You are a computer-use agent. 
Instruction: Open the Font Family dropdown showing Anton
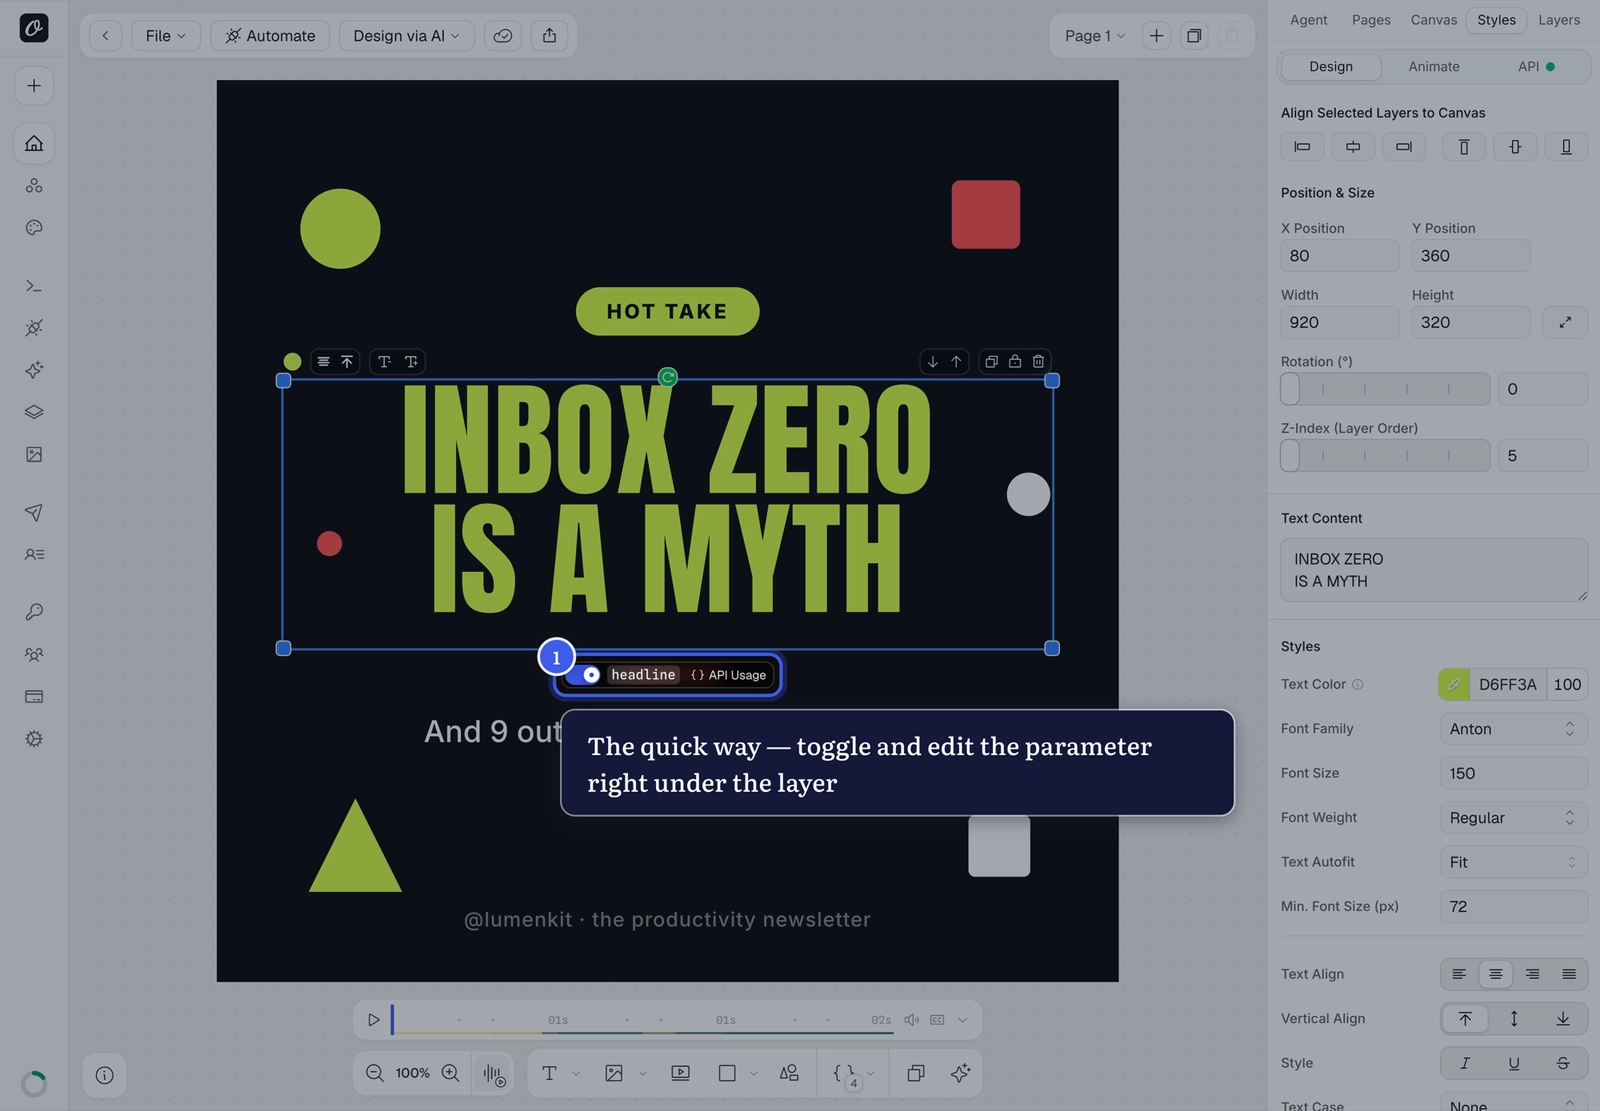coord(1513,729)
